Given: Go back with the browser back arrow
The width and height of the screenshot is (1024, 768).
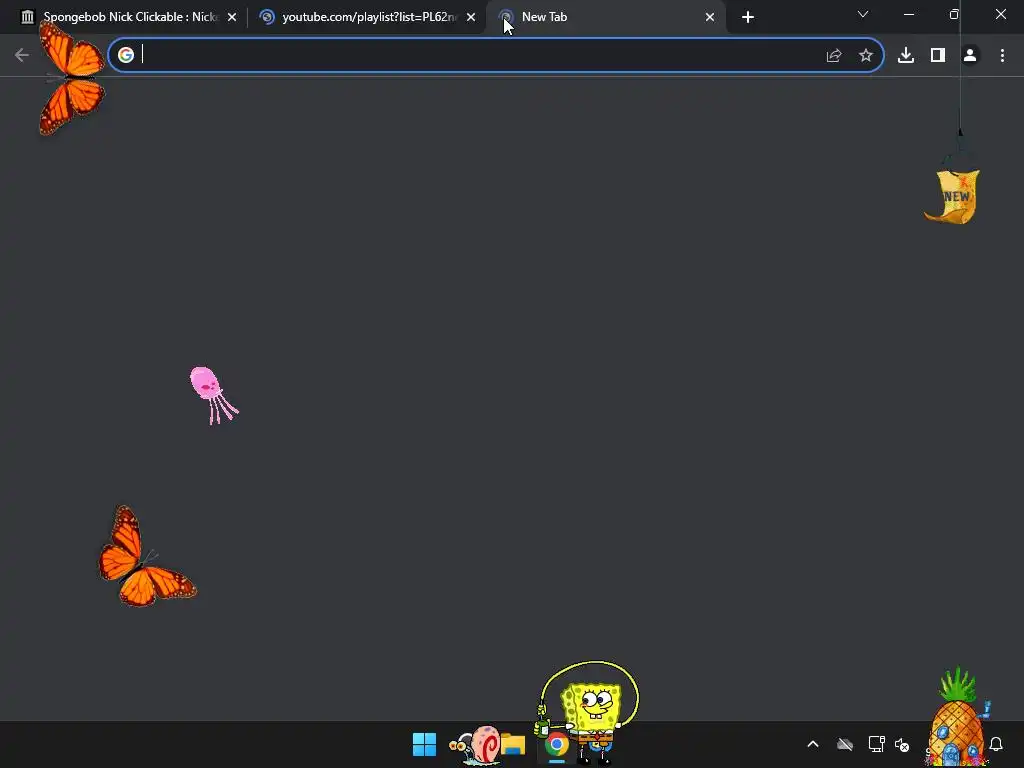Looking at the screenshot, I should [x=22, y=56].
